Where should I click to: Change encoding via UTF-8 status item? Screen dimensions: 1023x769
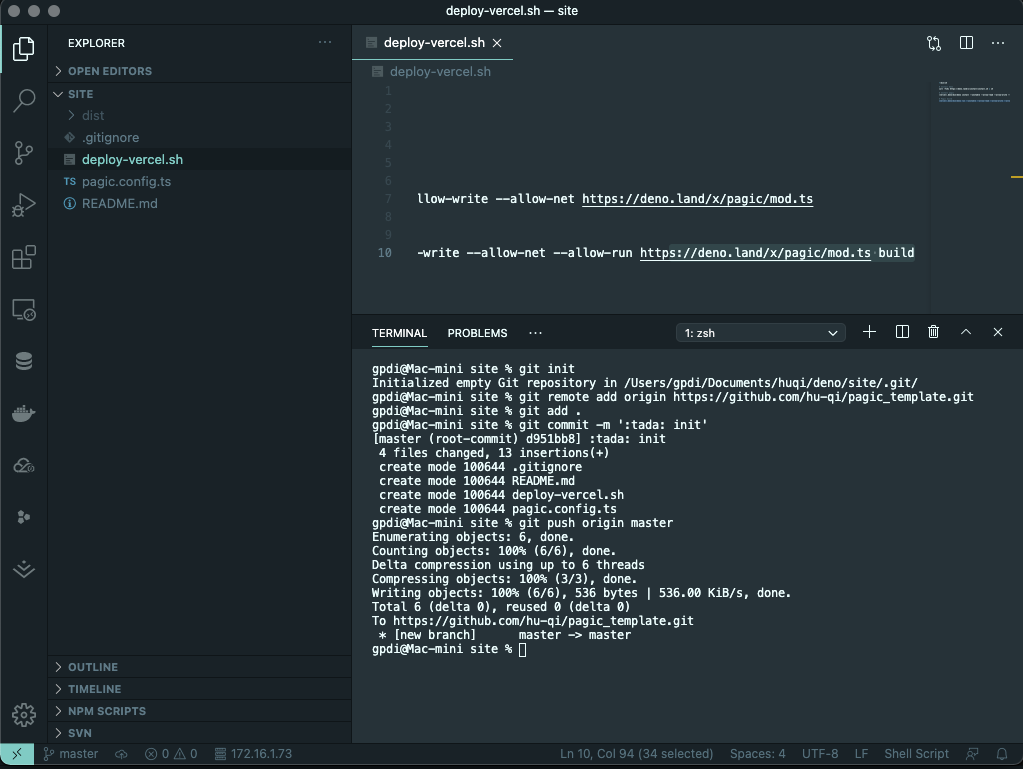pos(820,753)
